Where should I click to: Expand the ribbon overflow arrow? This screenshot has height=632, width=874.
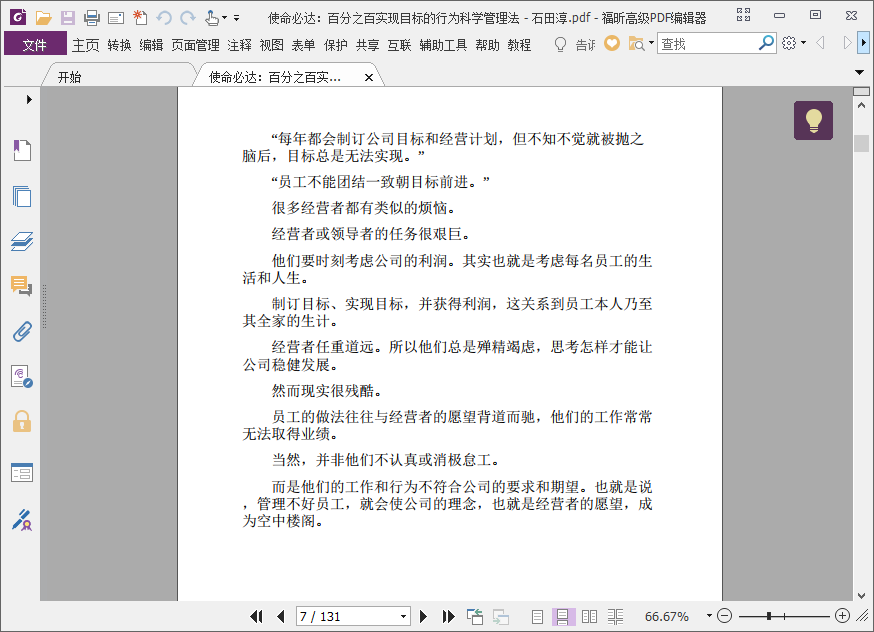pos(863,42)
